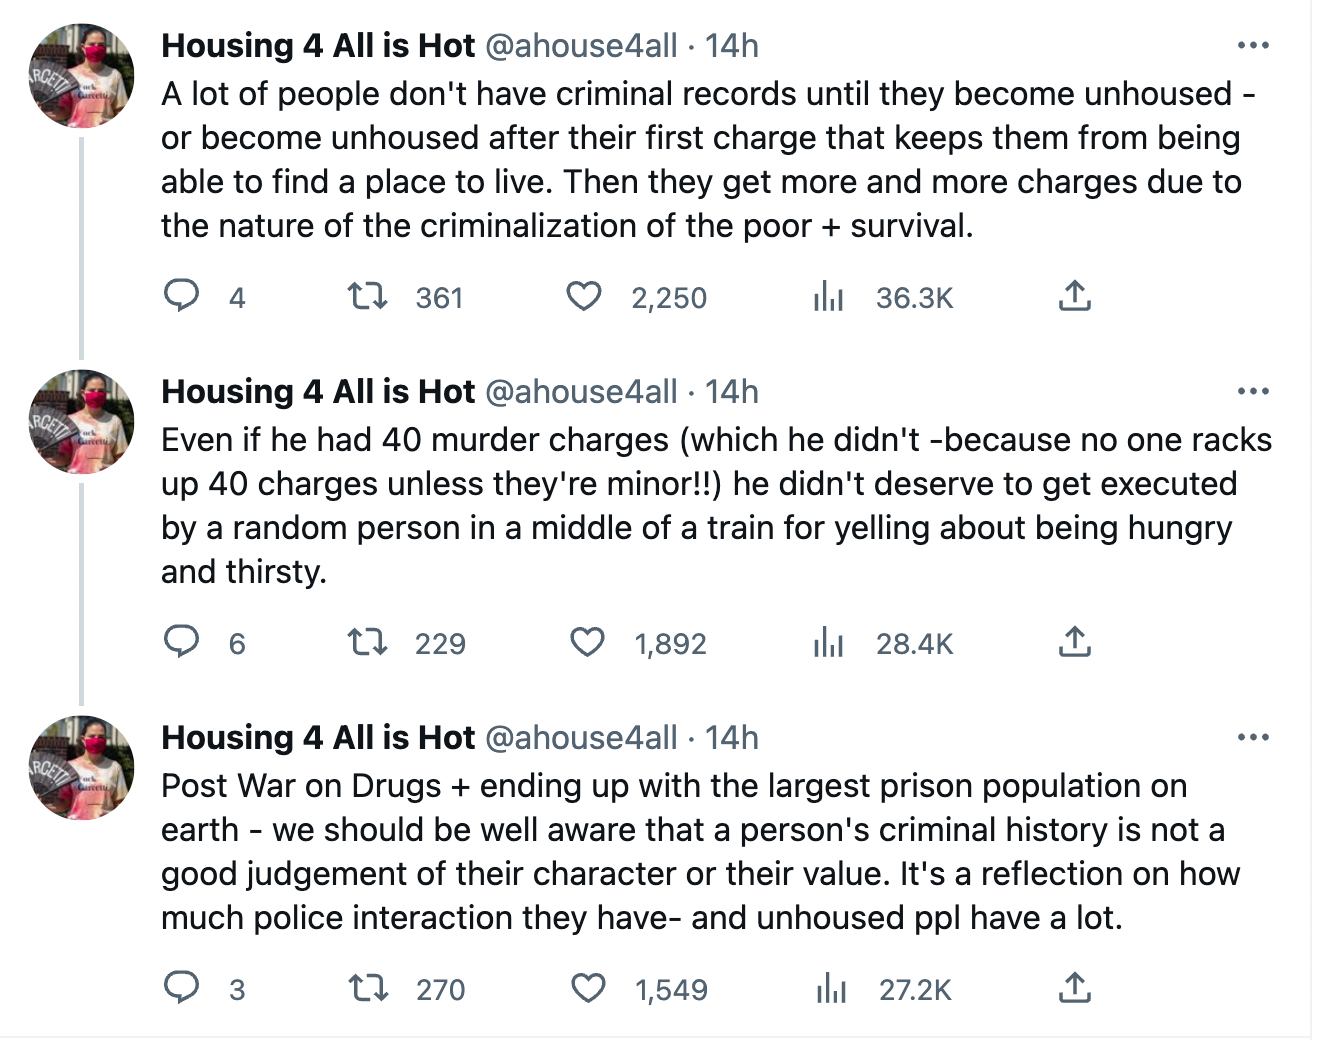1320x1040 pixels.
Task: Open more options on the second tweet
Action: coord(1253,392)
